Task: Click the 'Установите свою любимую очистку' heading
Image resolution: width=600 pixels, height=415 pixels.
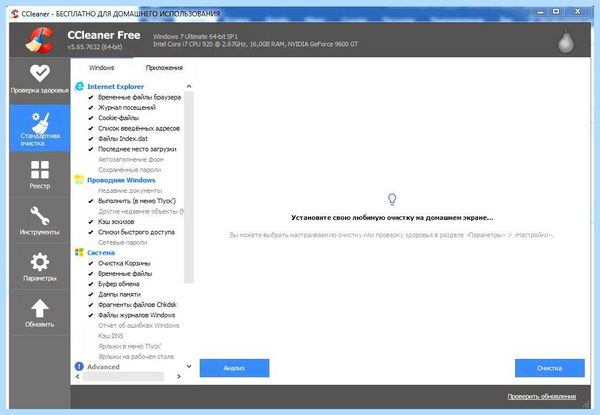Action: click(x=392, y=218)
